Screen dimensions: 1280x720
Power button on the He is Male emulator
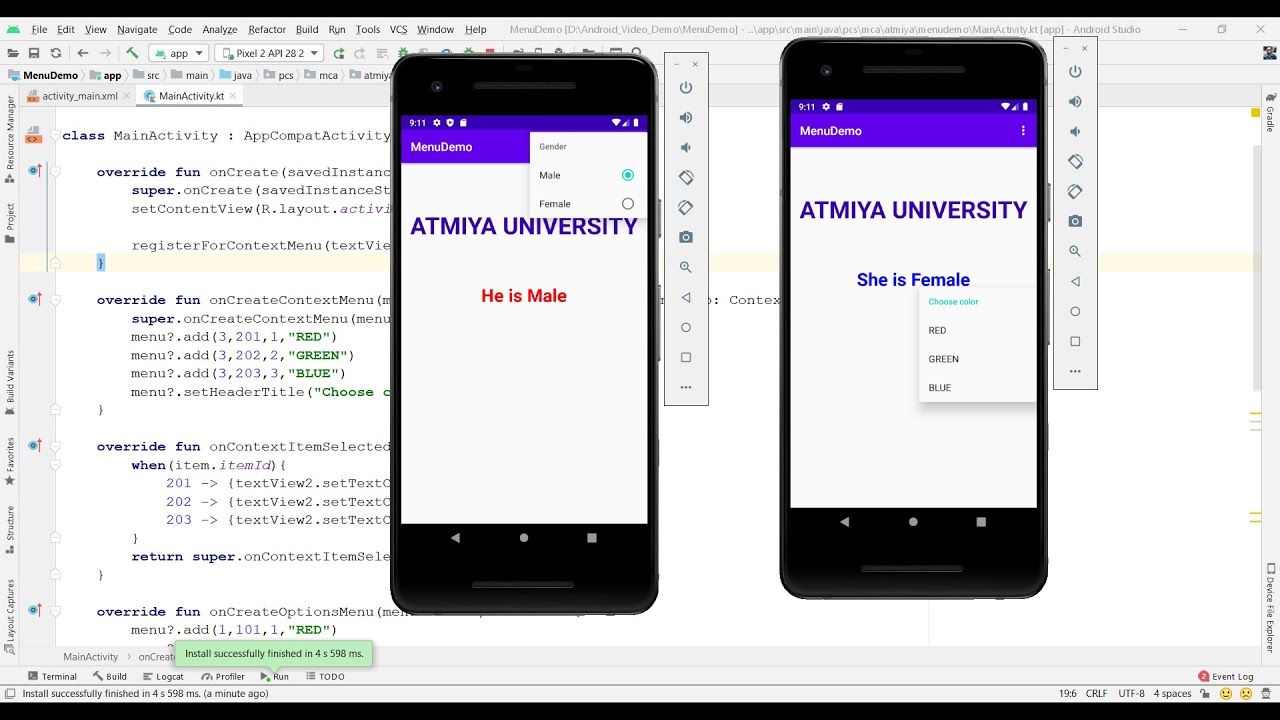686,88
